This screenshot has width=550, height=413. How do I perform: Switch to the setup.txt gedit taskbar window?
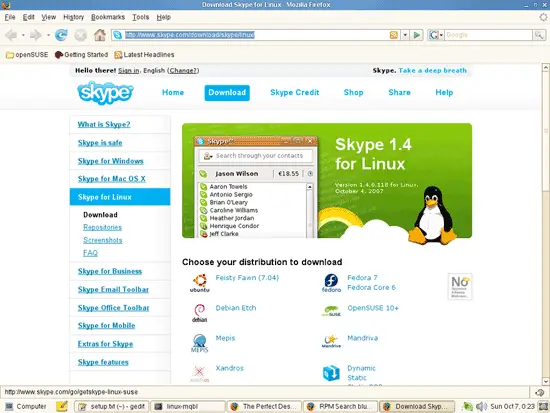coord(112,406)
